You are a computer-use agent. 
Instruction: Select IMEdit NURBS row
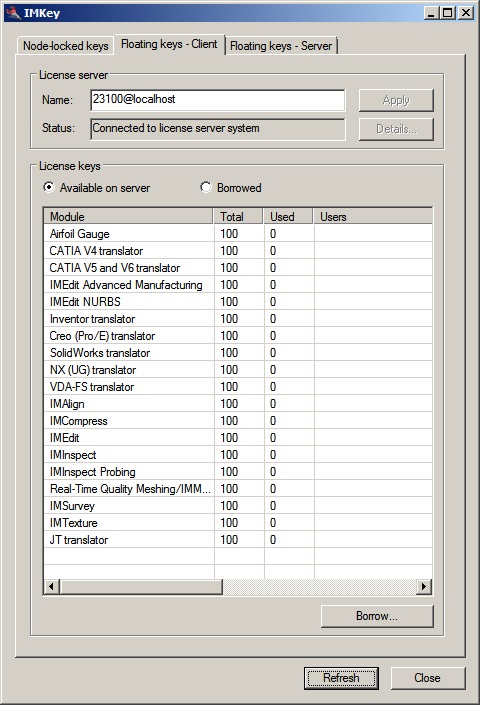coord(238,302)
